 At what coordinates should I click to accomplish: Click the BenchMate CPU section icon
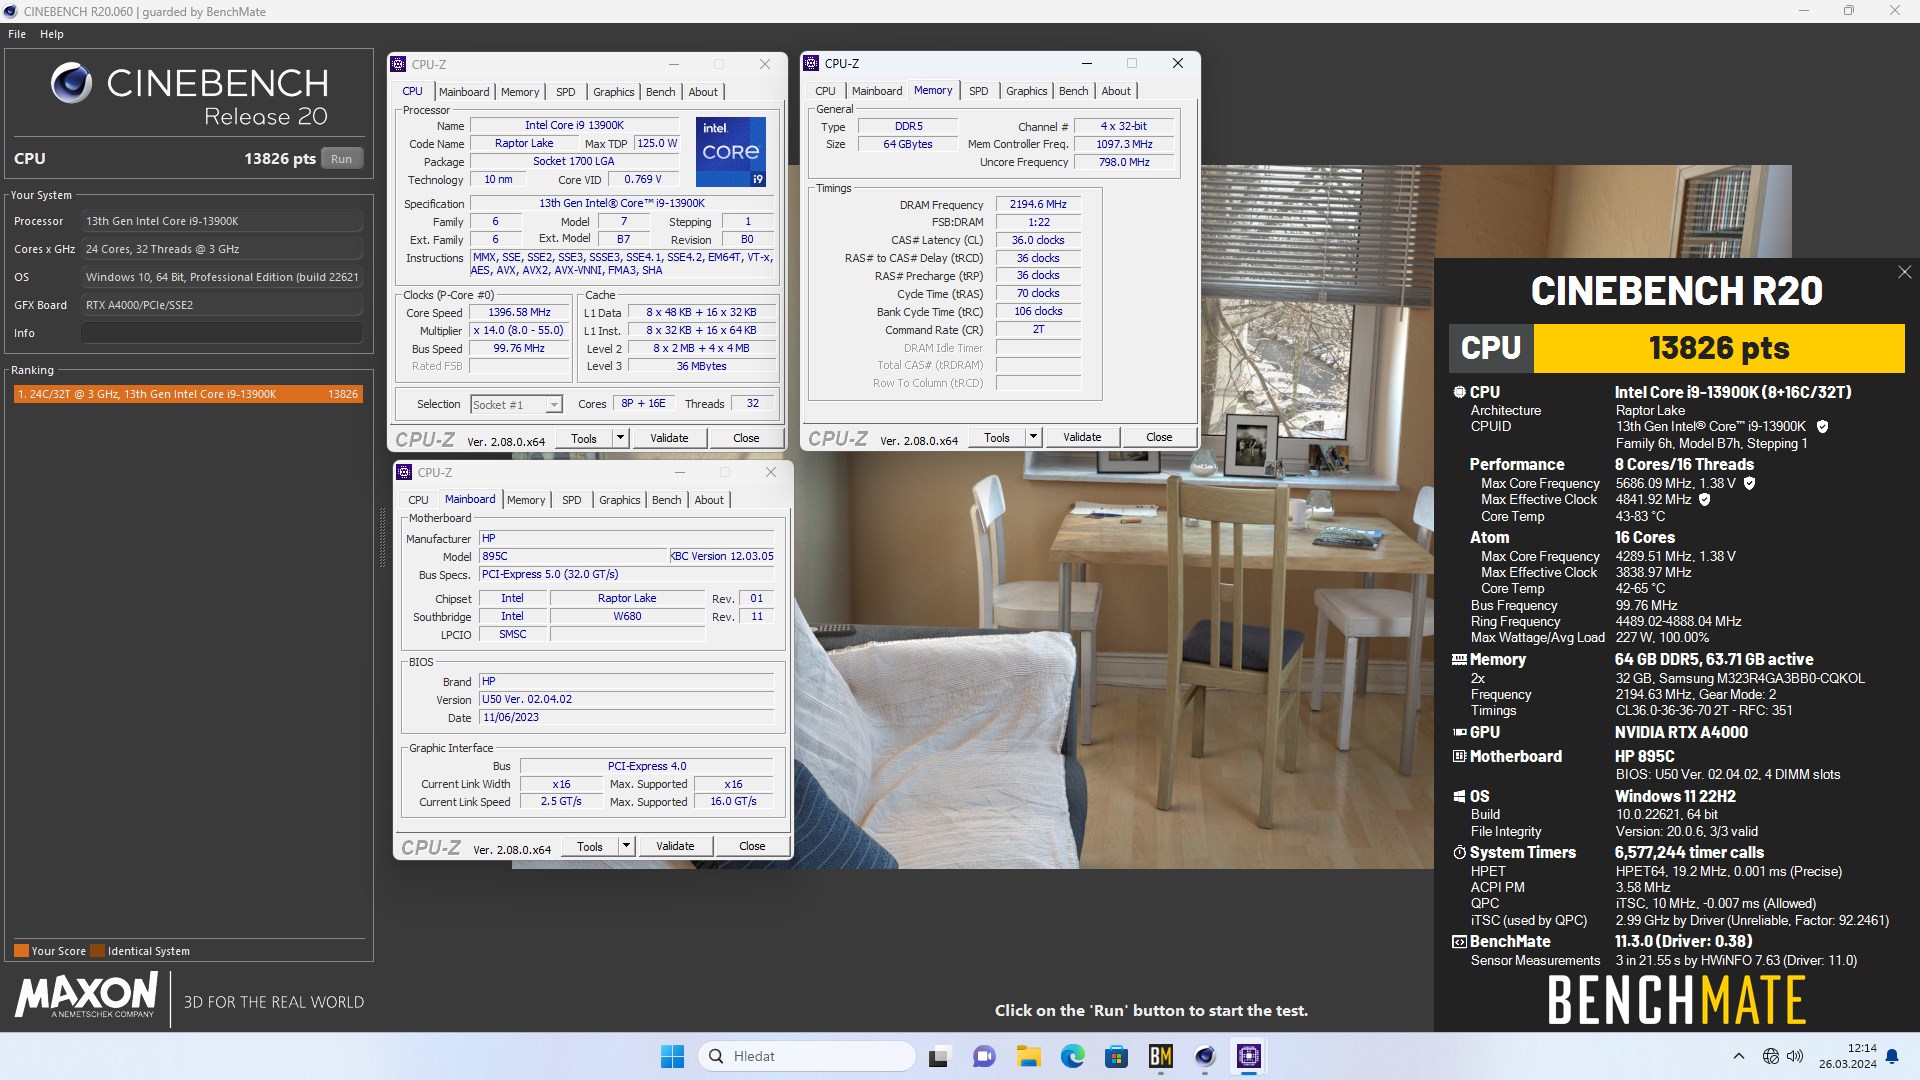click(1459, 392)
